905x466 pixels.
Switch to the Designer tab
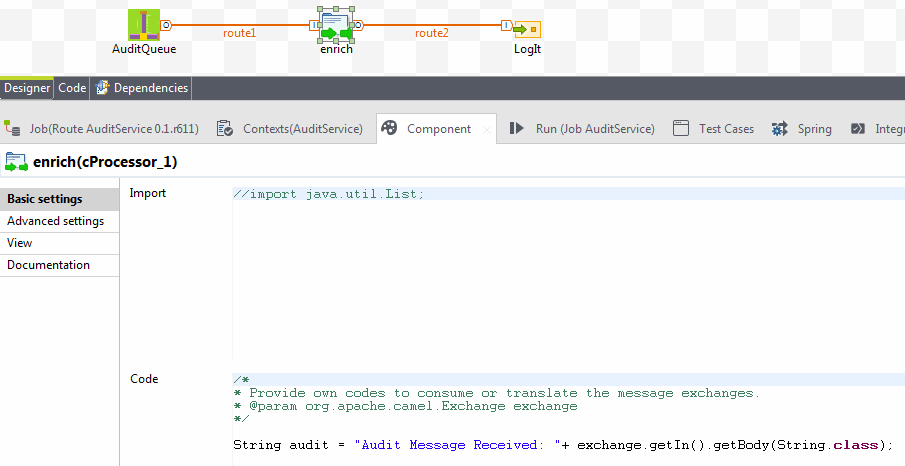[27, 88]
